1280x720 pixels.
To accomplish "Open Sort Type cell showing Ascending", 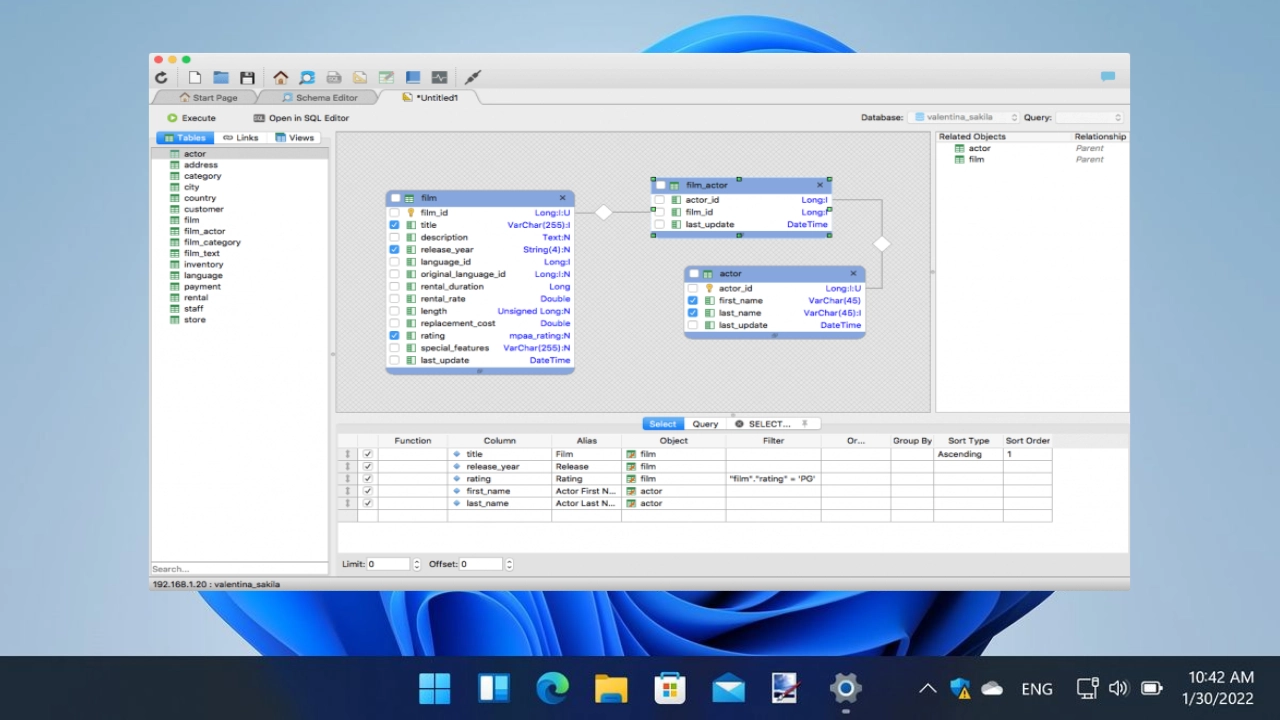I will coord(968,454).
